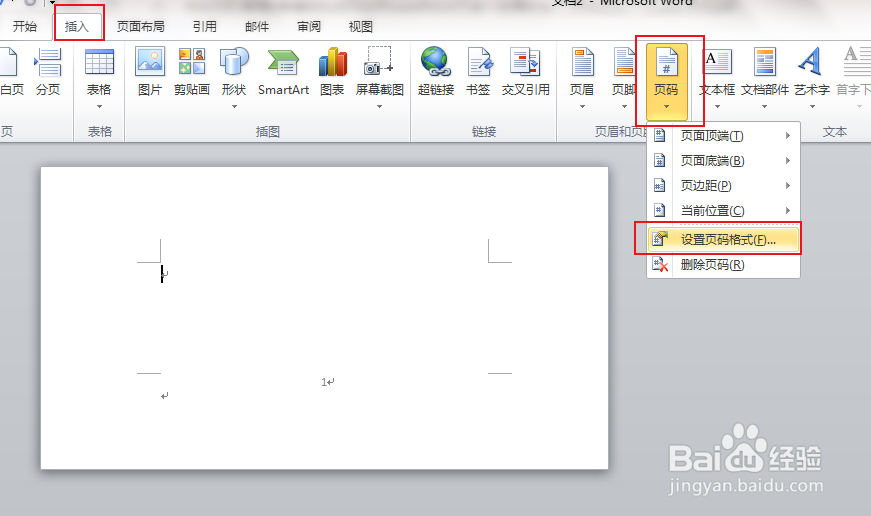Click the 页码 page number button
The height and width of the screenshot is (516, 871).
(x=667, y=81)
